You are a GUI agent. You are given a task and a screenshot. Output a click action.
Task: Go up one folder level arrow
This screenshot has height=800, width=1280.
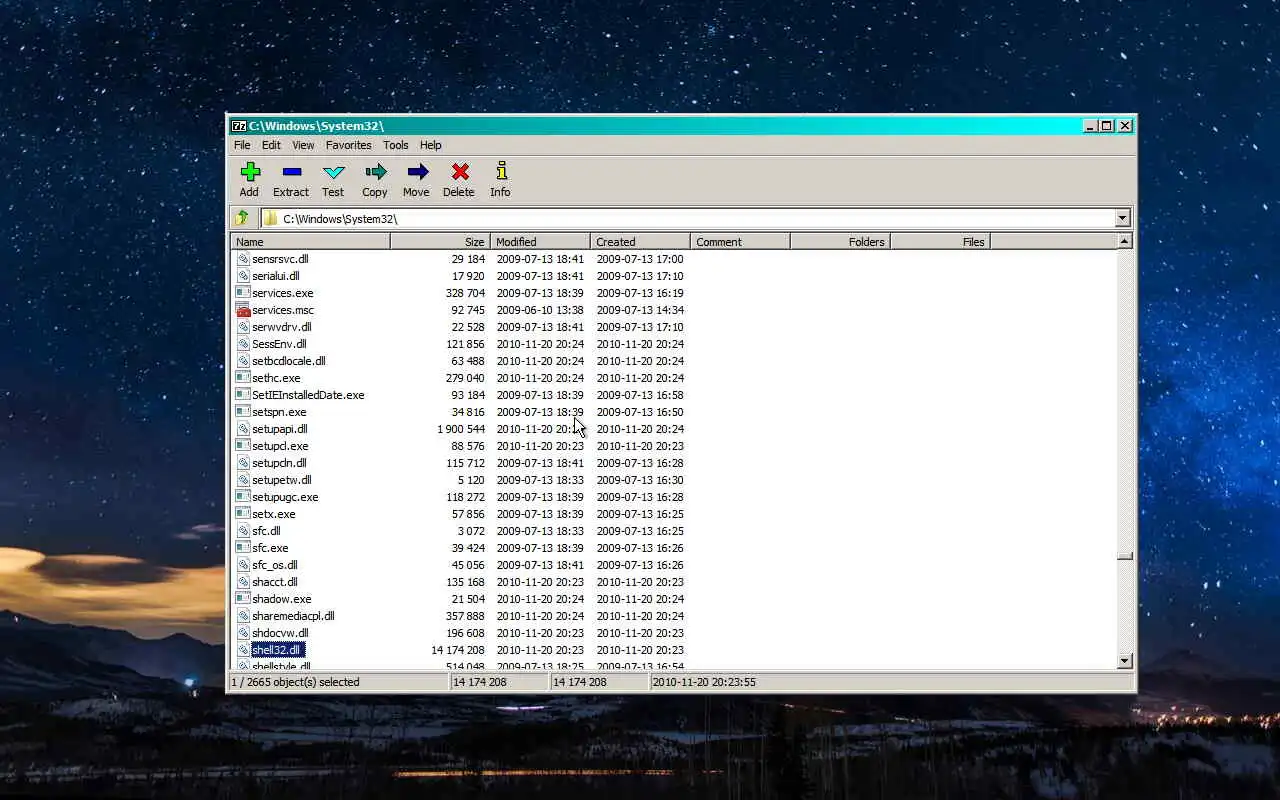(242, 218)
